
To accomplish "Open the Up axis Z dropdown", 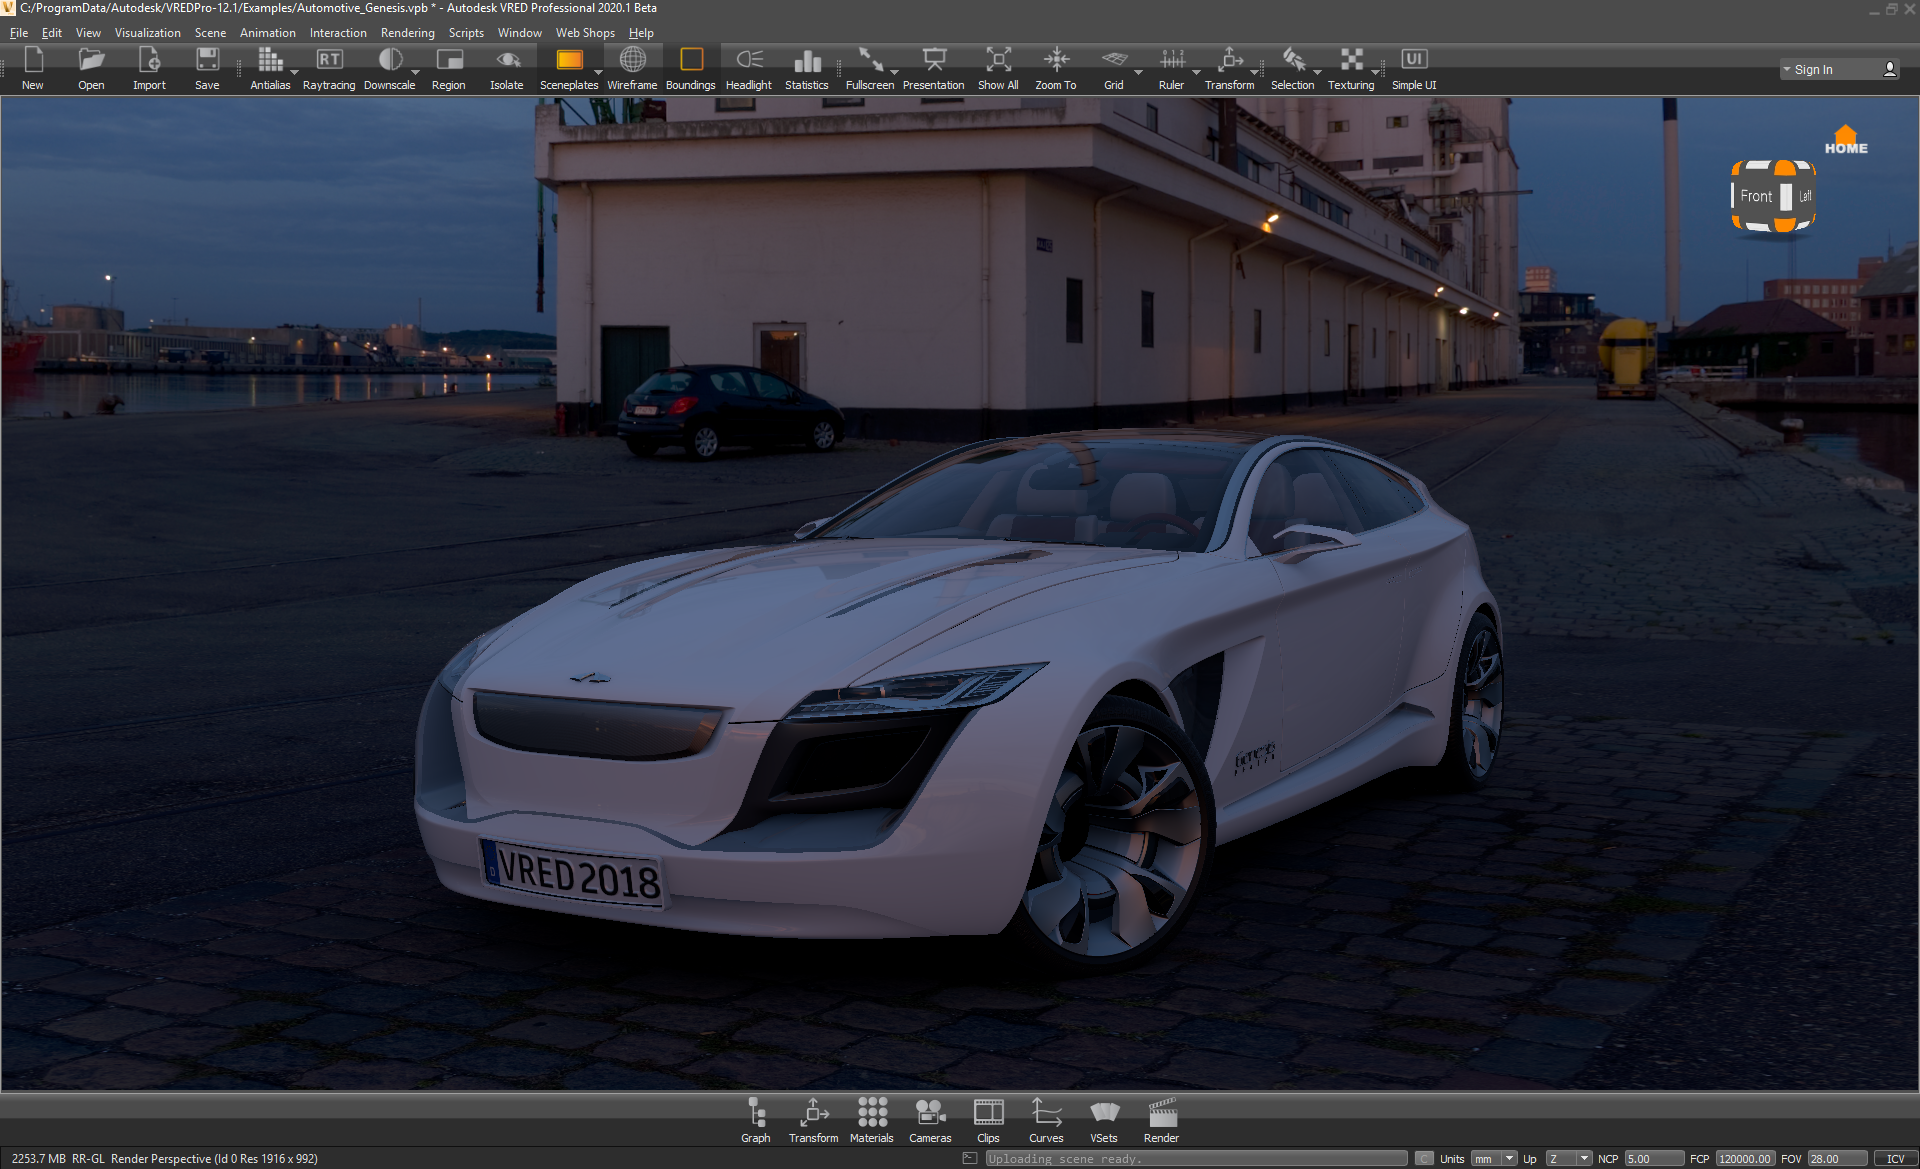I will [1568, 1159].
